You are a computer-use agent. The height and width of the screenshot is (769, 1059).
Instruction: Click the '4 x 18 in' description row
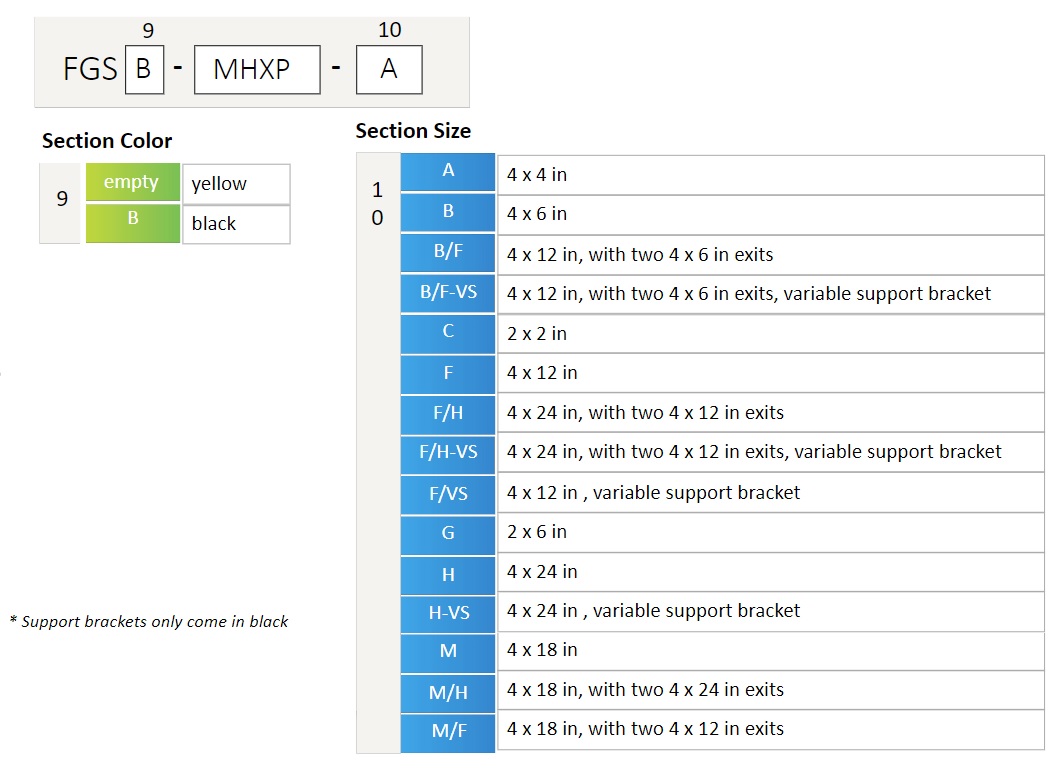[771, 651]
